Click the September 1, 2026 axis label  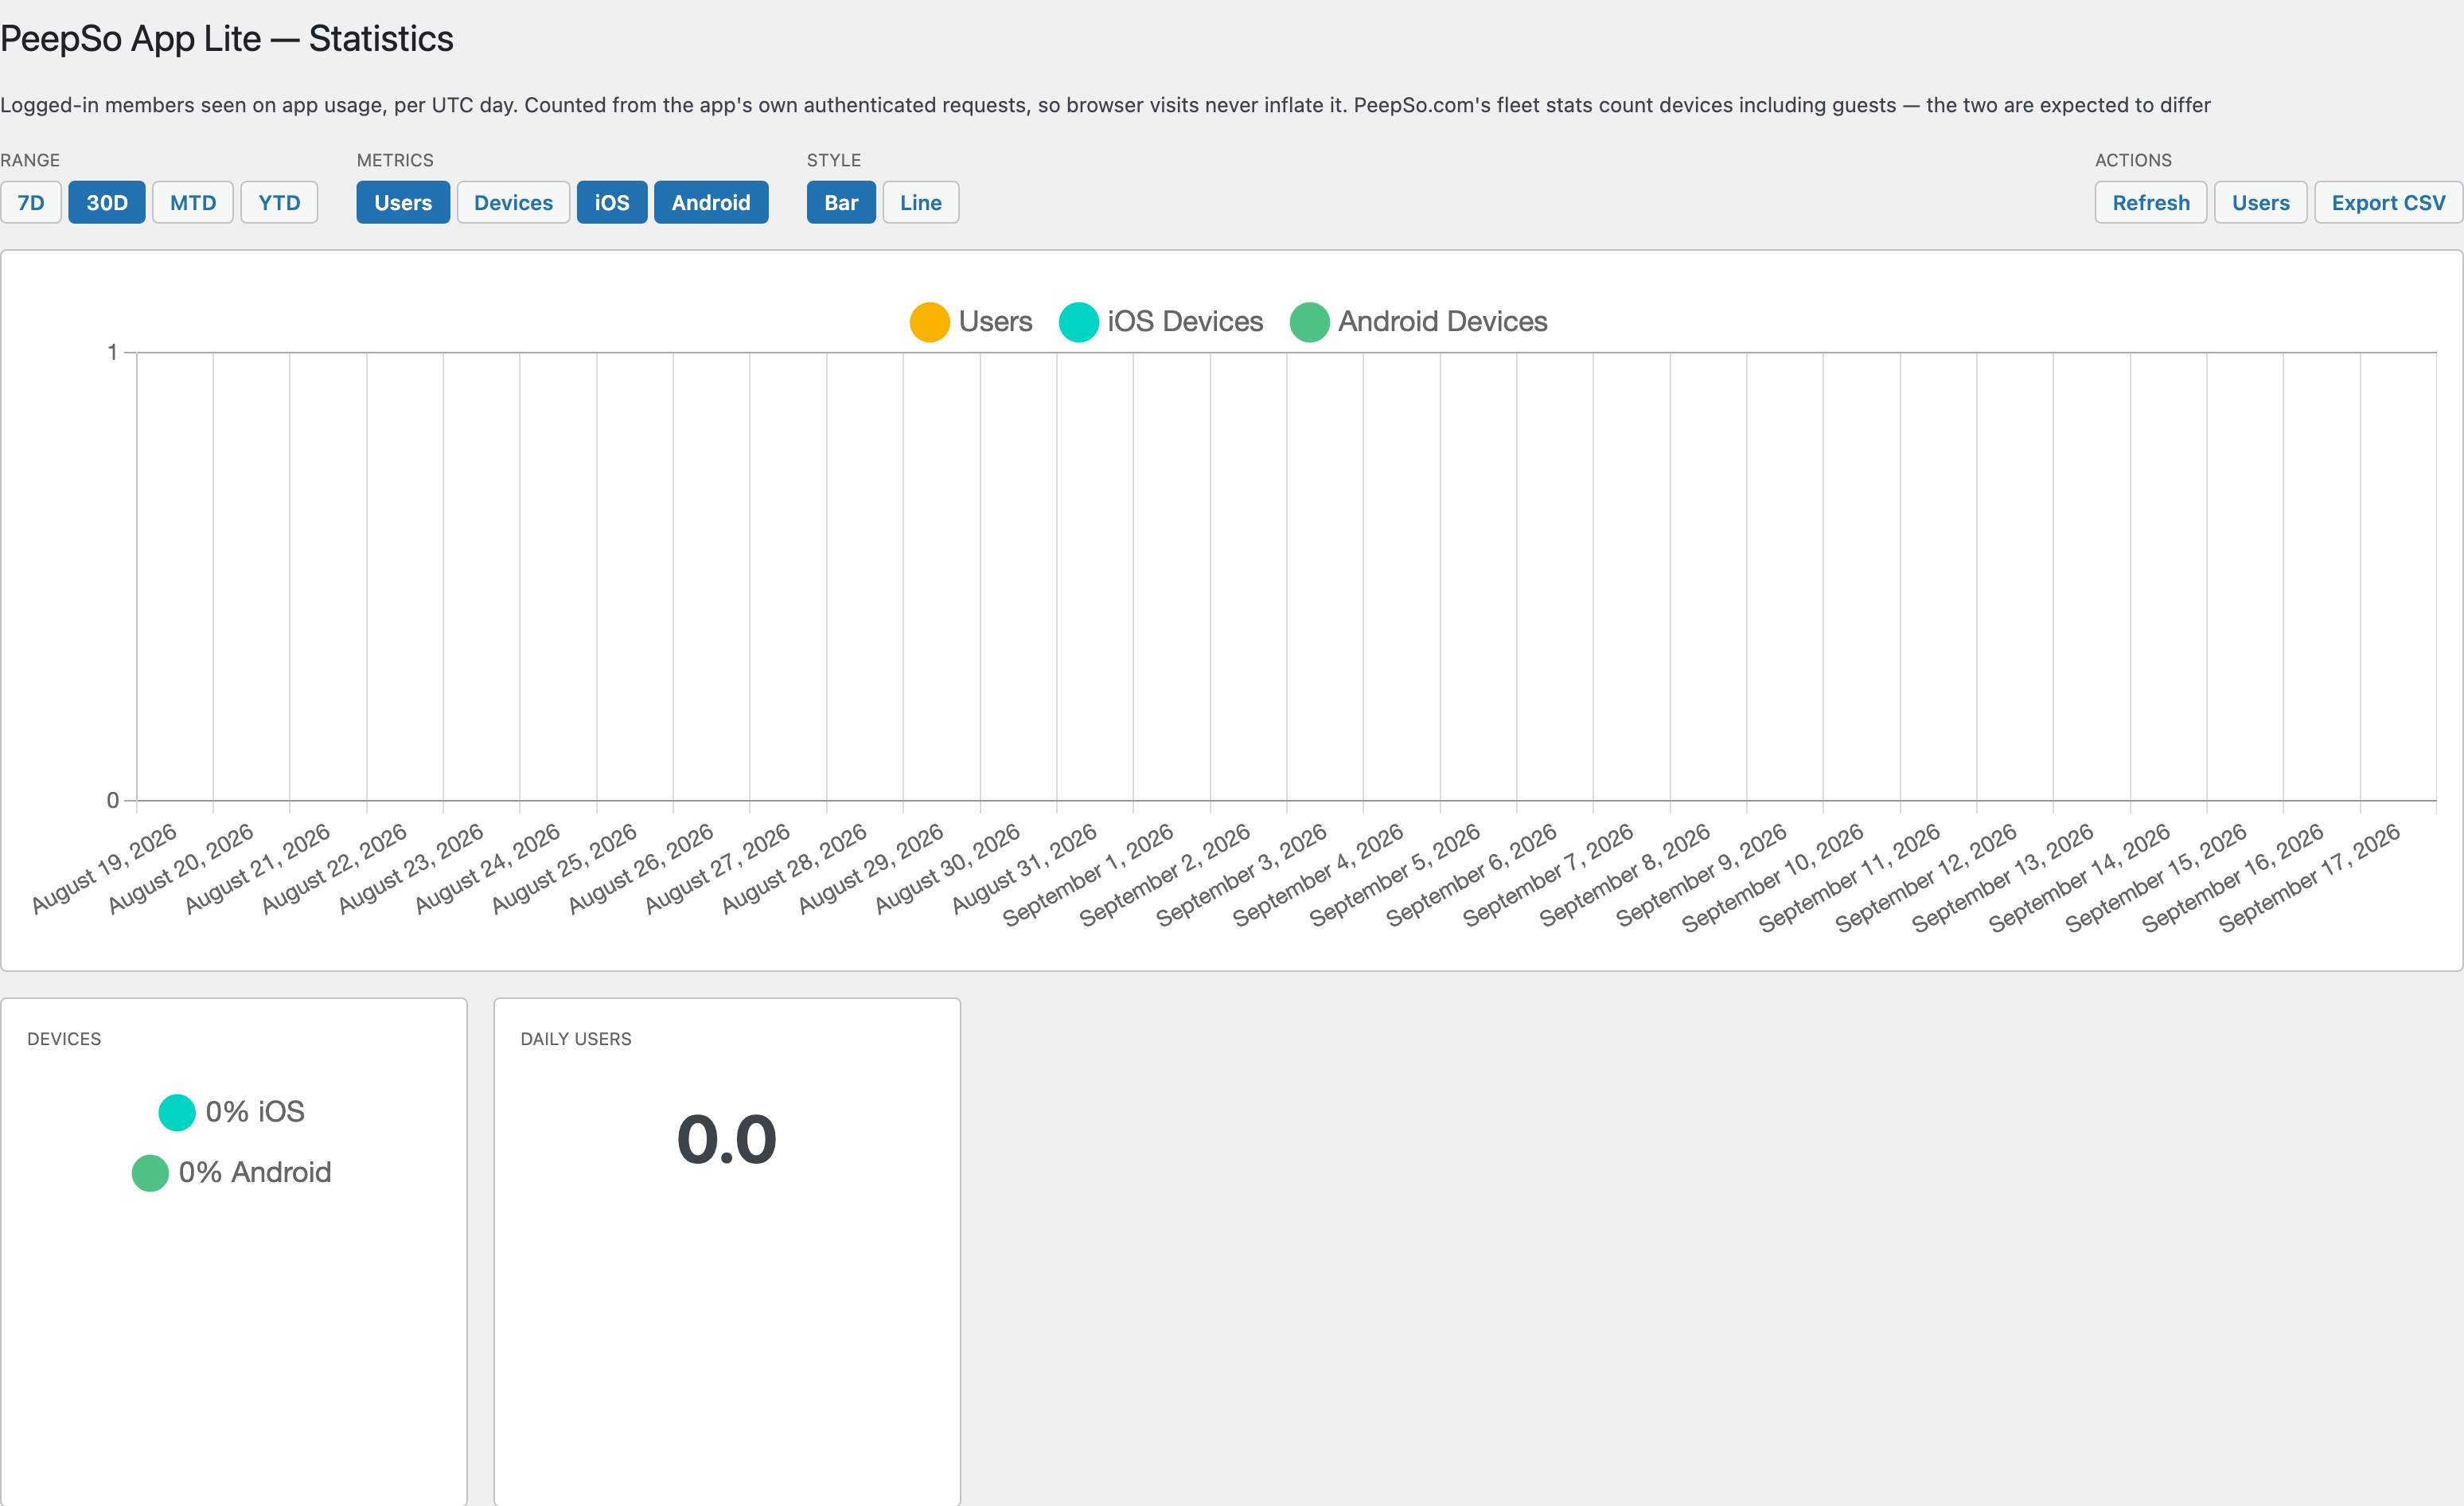pyautogui.click(x=1088, y=874)
